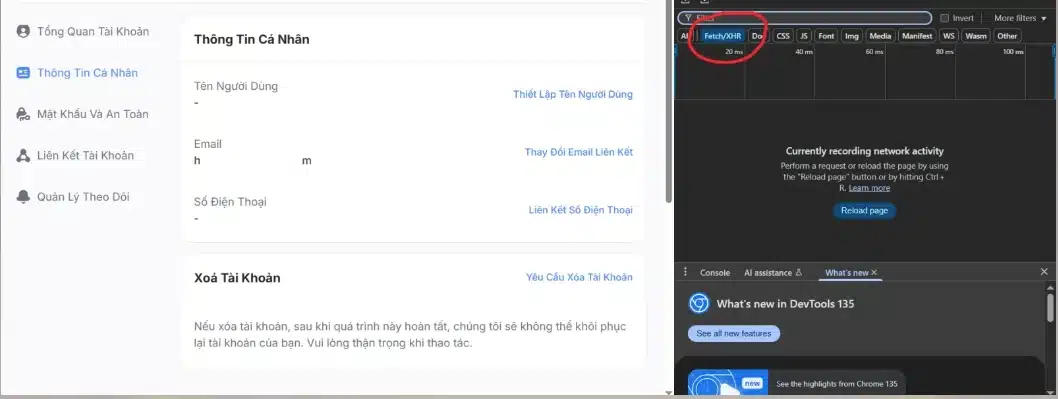Click the 20 ms timeline marker
Image resolution: width=1058 pixels, height=399 pixels.
coord(734,51)
